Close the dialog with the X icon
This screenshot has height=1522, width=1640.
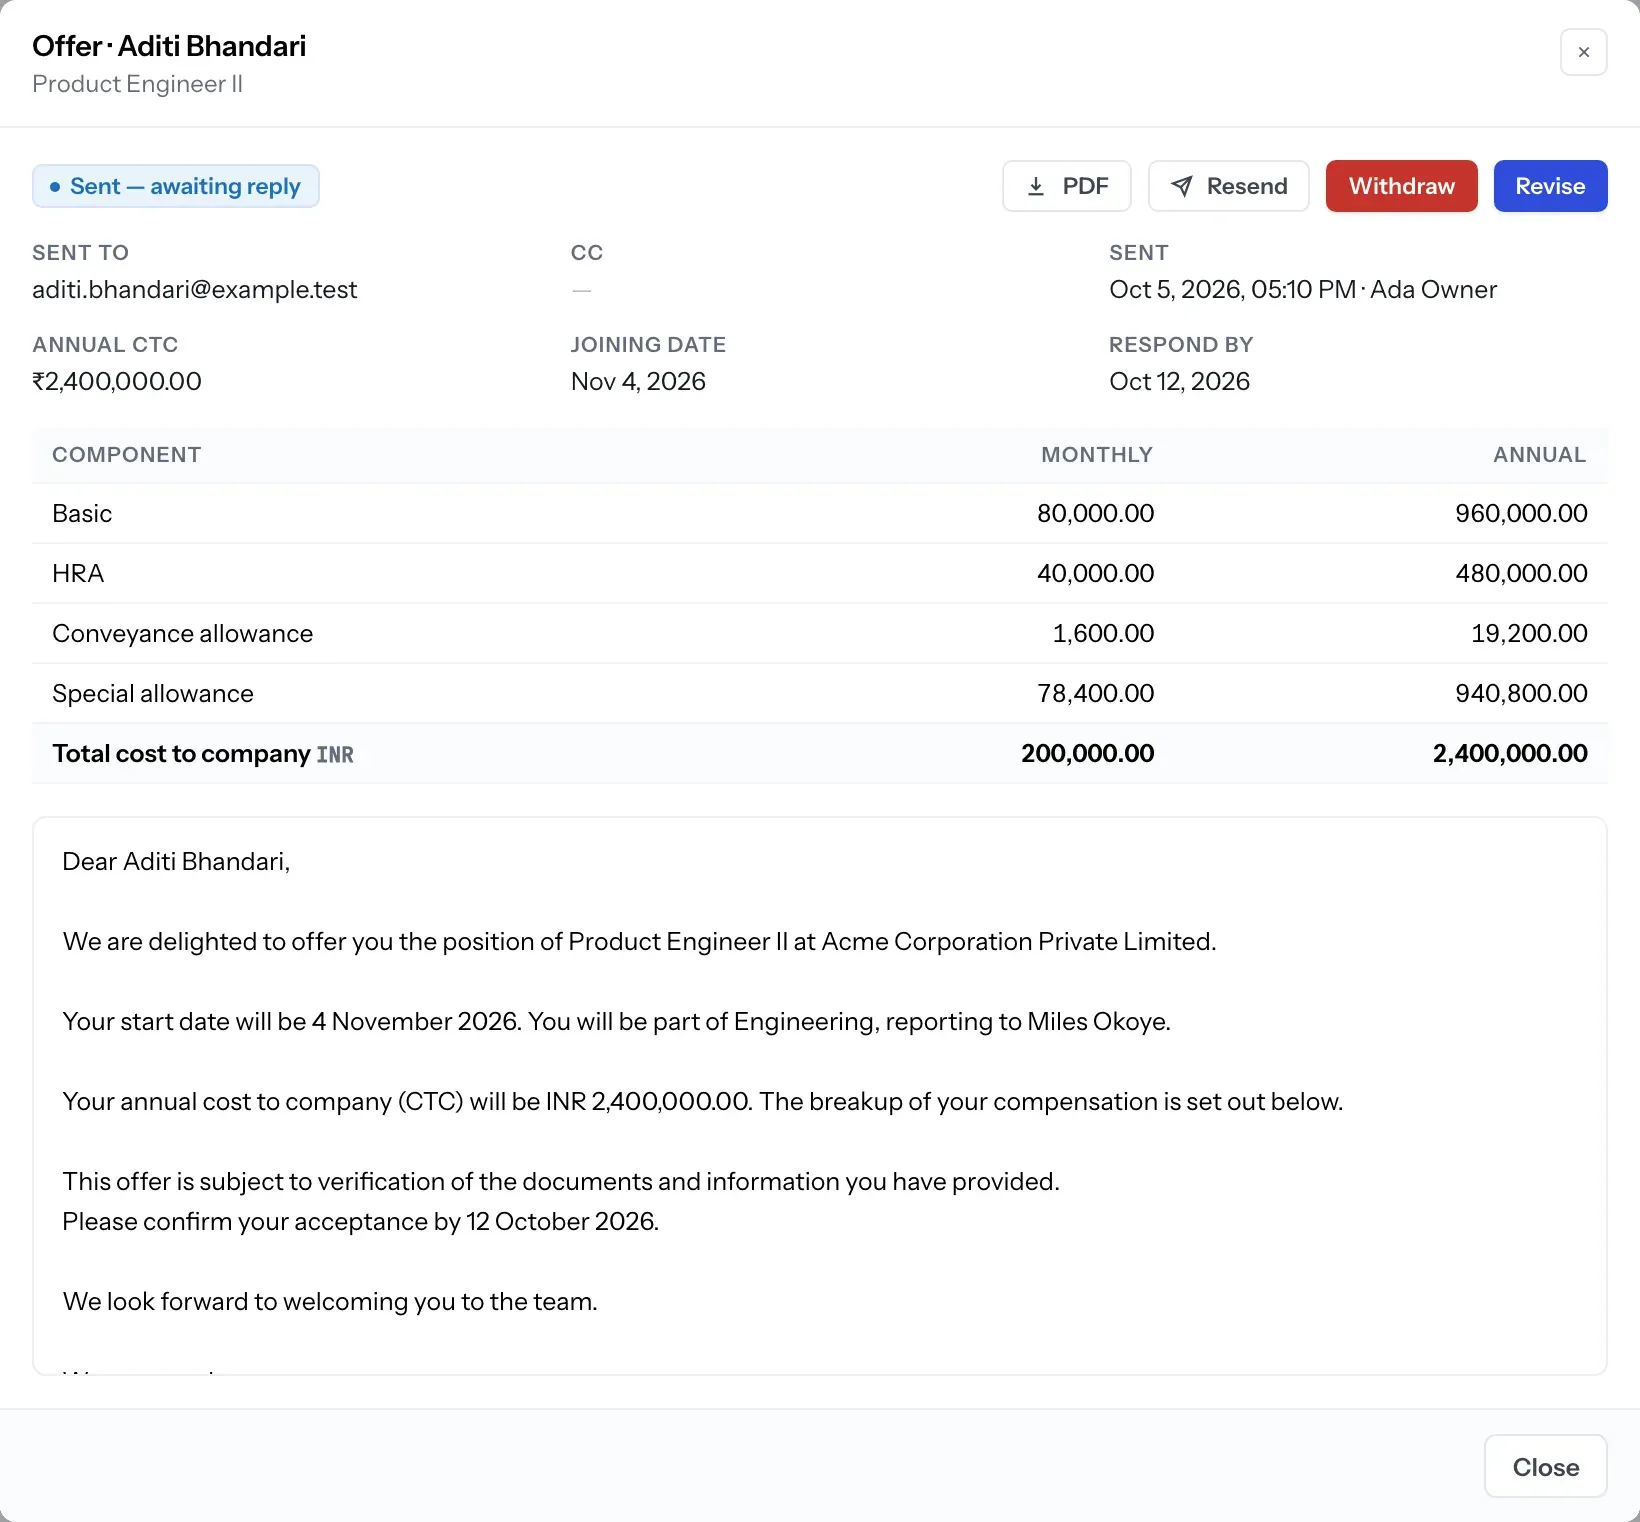click(x=1584, y=52)
